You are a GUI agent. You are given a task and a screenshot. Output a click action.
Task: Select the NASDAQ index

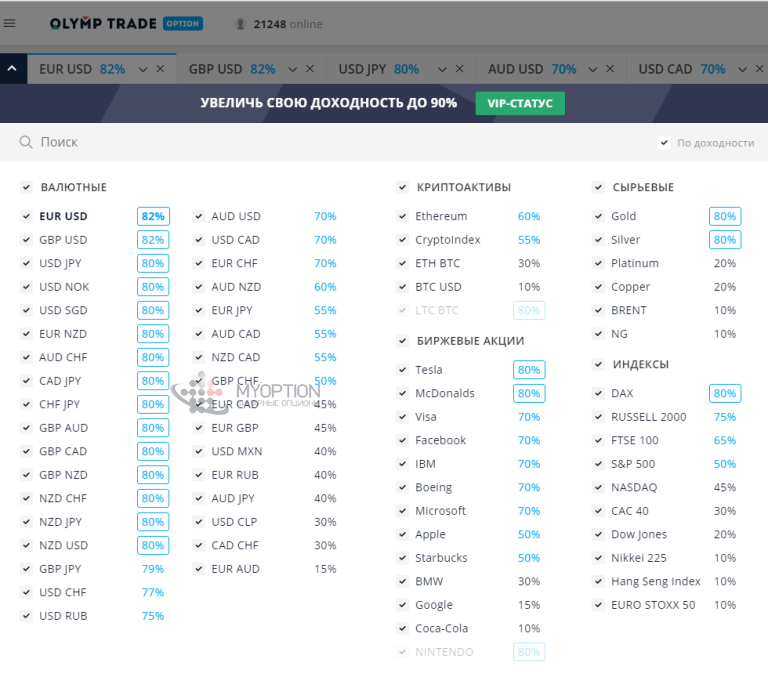(634, 488)
